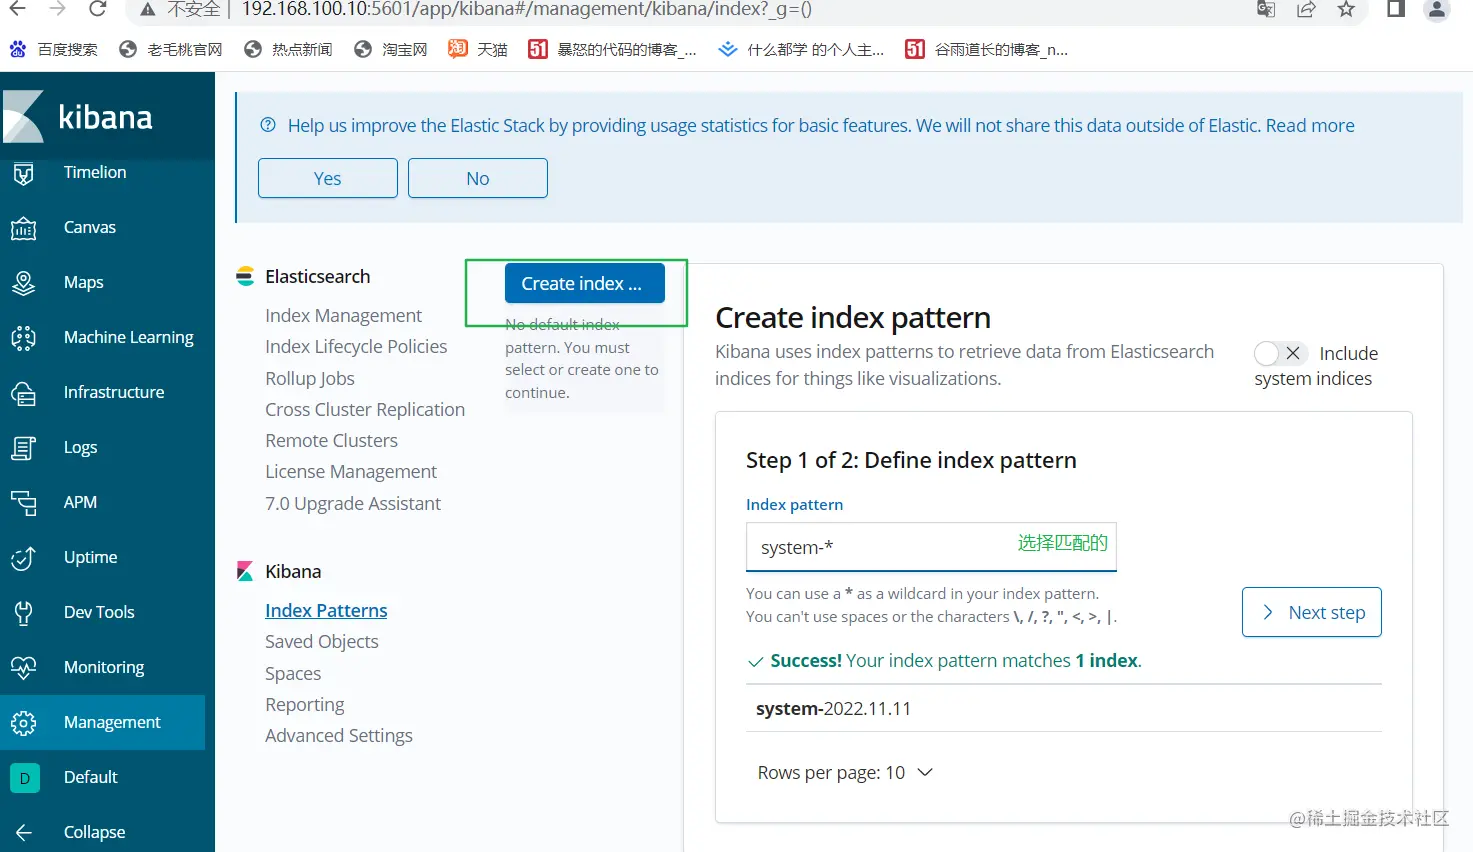The width and height of the screenshot is (1473, 852).
Task: Click the Create index pattern button
Action: pyautogui.click(x=585, y=283)
